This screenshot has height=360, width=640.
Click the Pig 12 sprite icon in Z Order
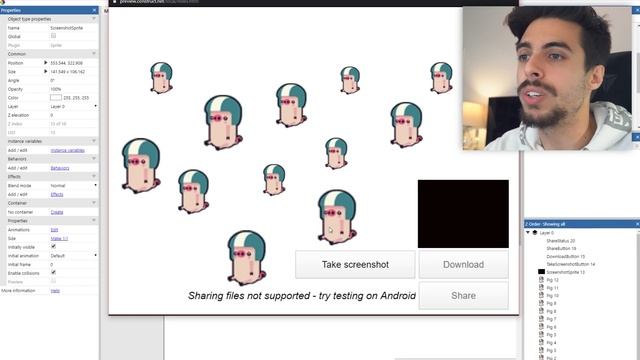(x=541, y=280)
